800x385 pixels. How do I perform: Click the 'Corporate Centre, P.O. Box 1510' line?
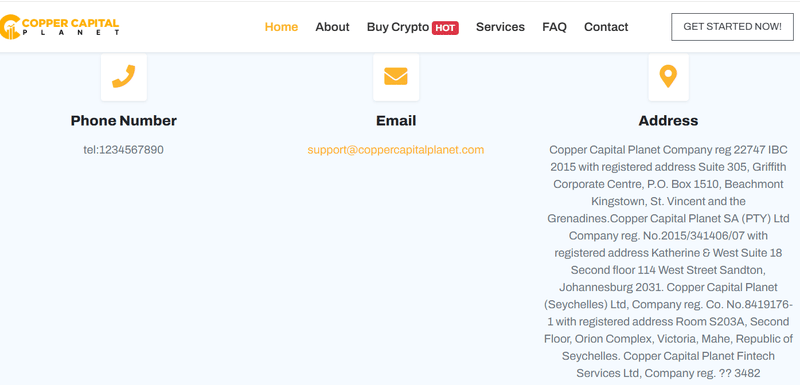pos(668,184)
